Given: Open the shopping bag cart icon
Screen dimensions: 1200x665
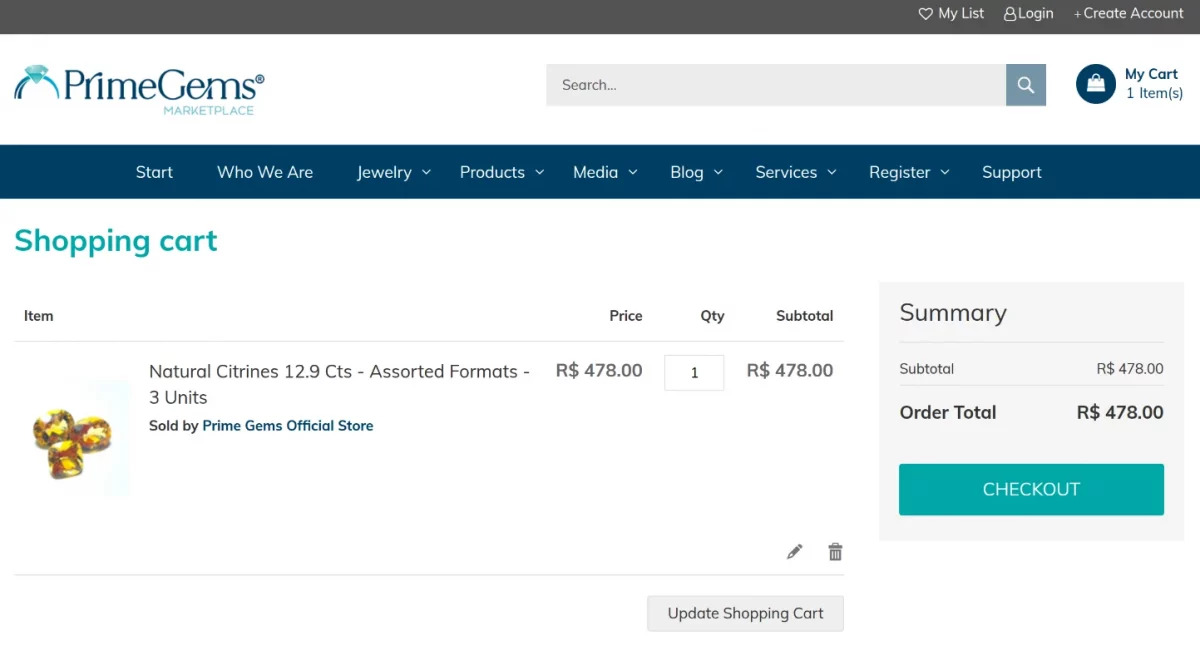Looking at the screenshot, I should pos(1095,84).
